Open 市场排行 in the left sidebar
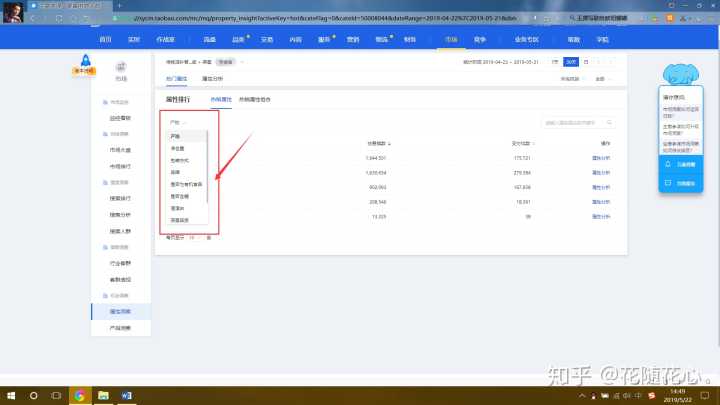Screen dimensions: 720x405 click(120, 166)
